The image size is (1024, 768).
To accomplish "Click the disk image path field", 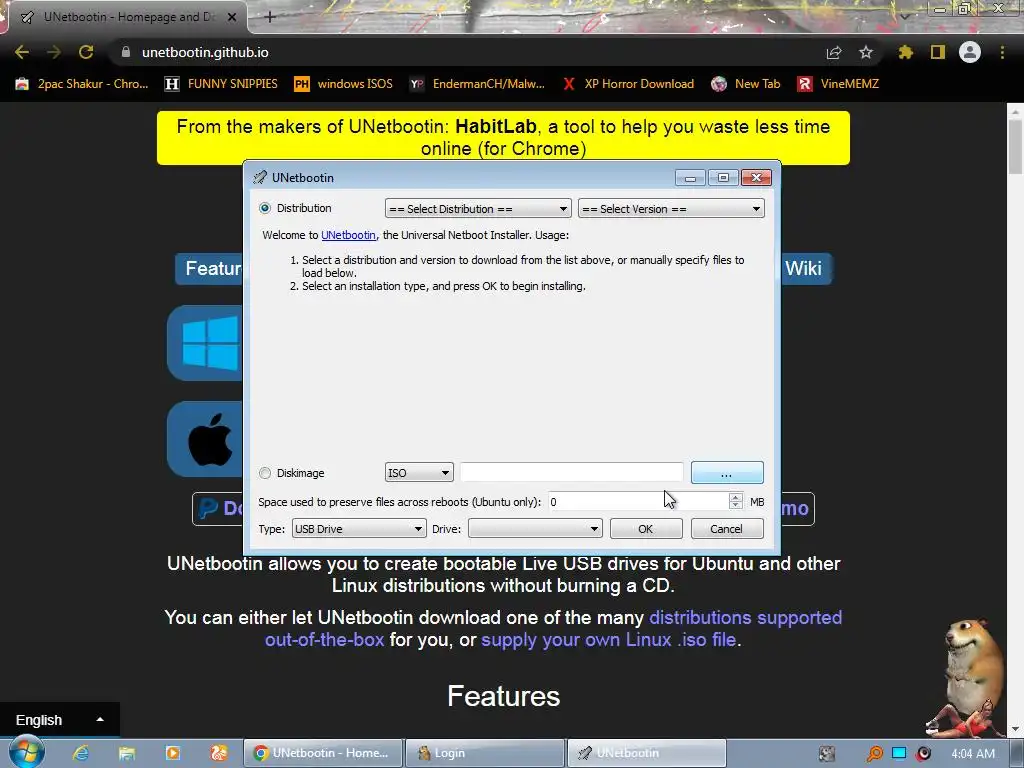I will pos(571,472).
